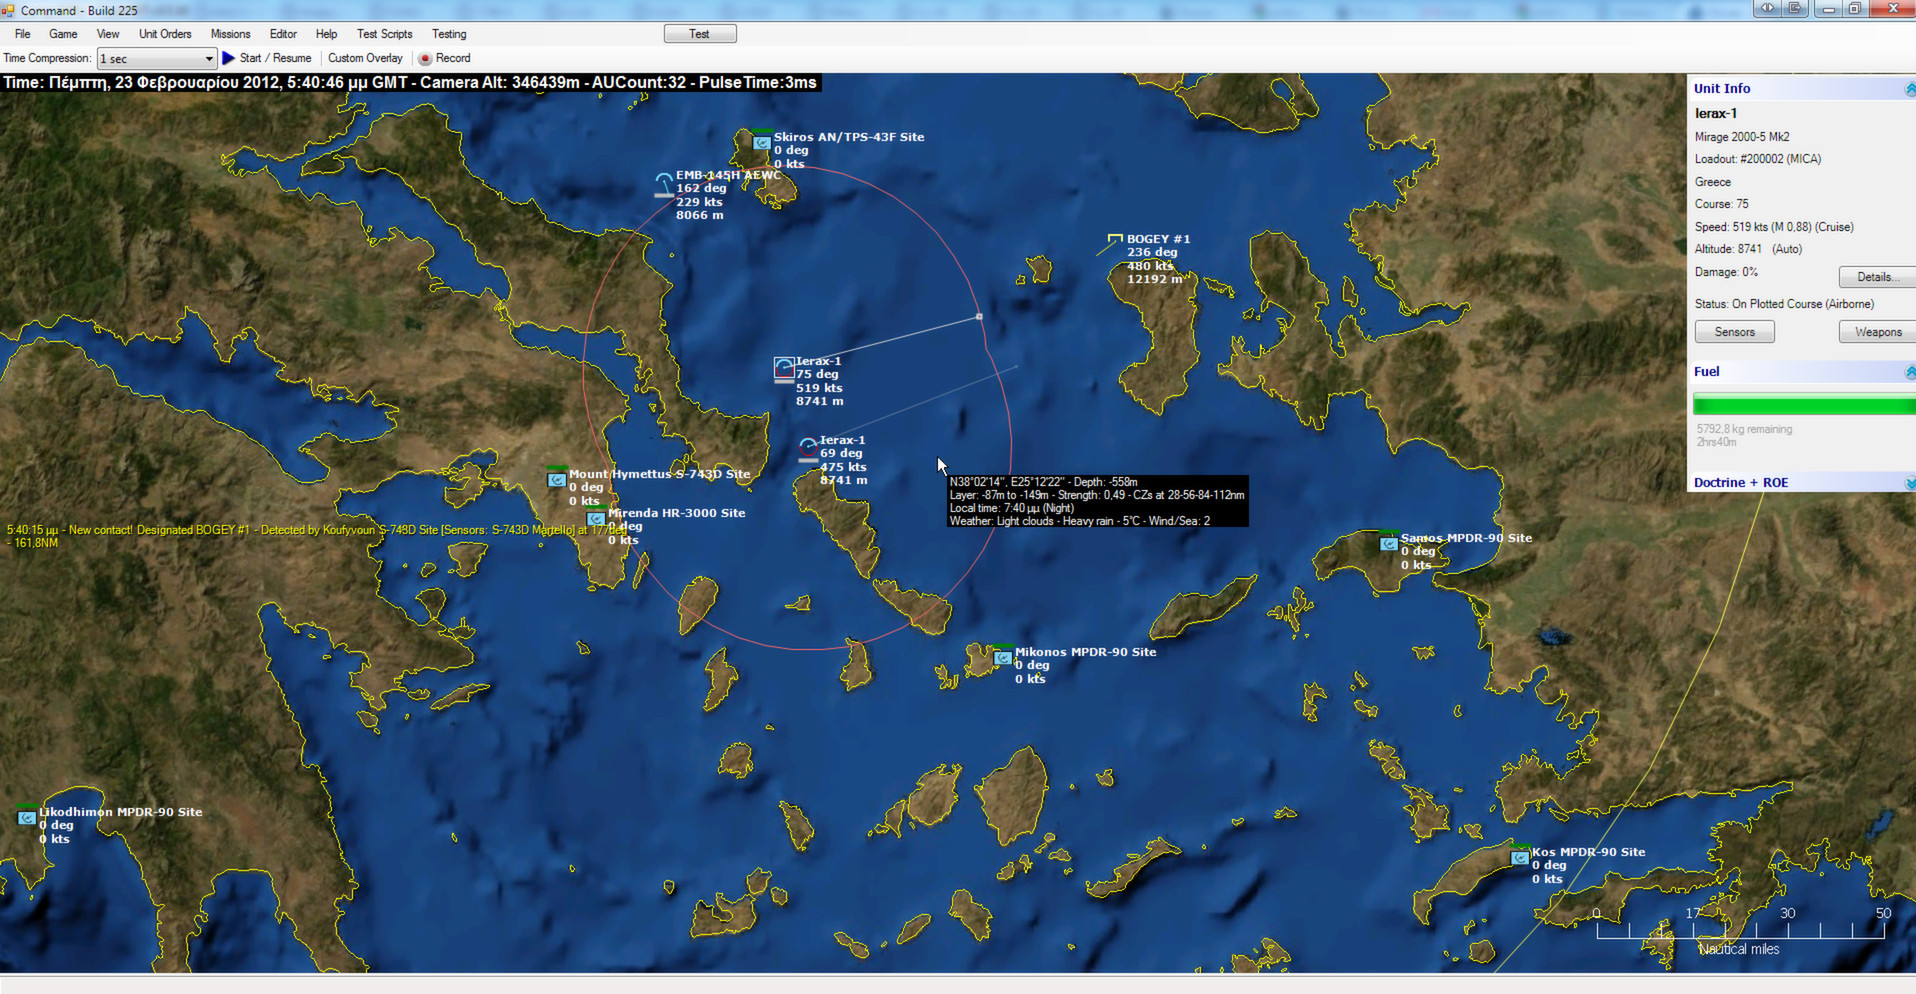Select the Likodhimon MPDR-90 Site icon
Image resolution: width=1916 pixels, height=994 pixels.
tap(28, 817)
